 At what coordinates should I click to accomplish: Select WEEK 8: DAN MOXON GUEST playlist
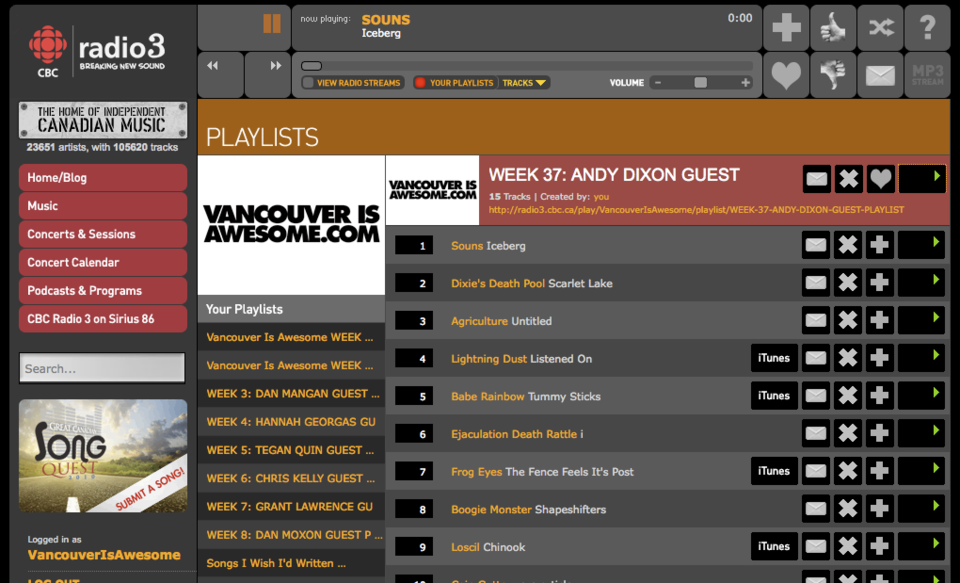point(291,535)
